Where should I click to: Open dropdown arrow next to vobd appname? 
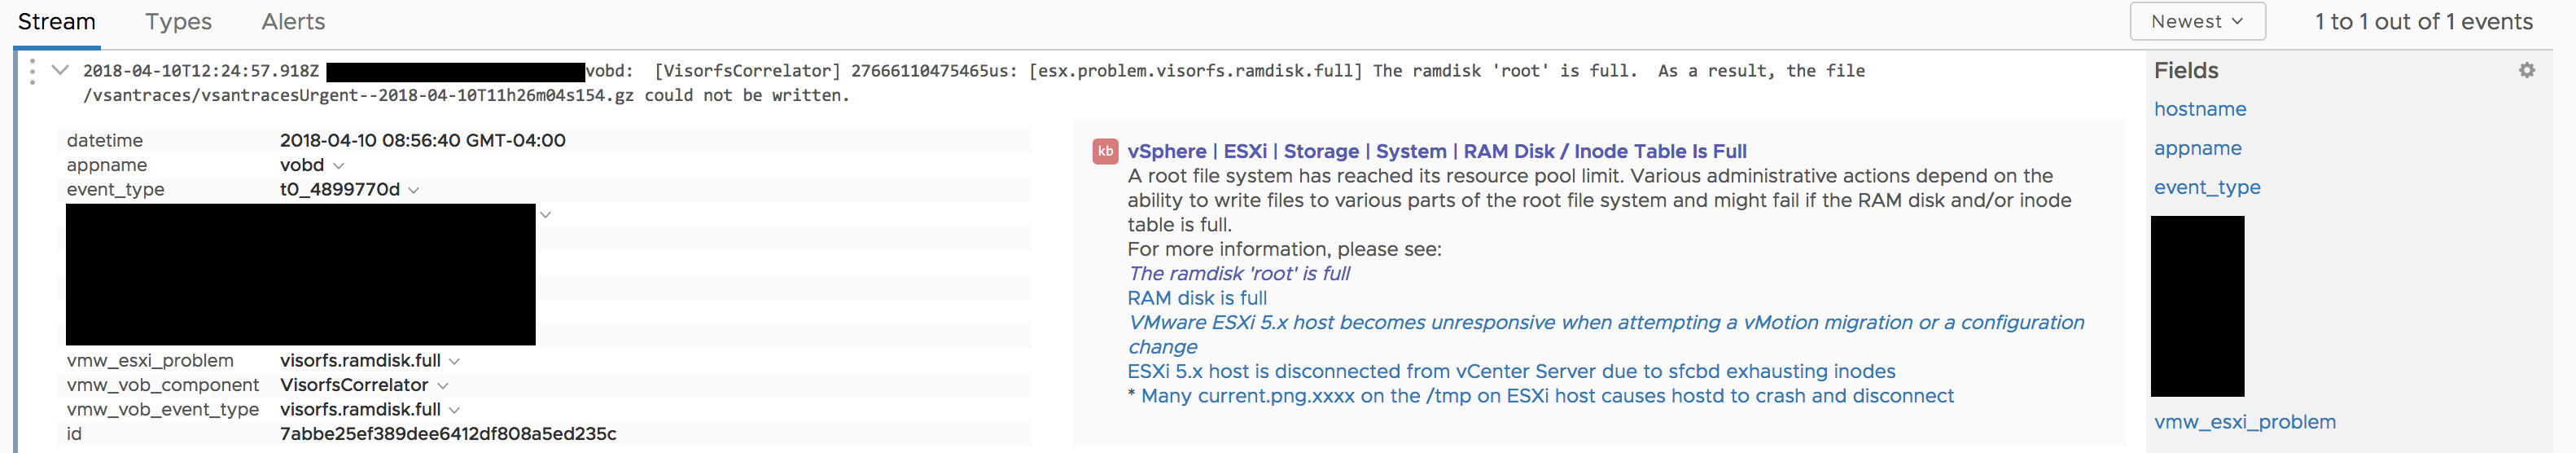tap(339, 165)
